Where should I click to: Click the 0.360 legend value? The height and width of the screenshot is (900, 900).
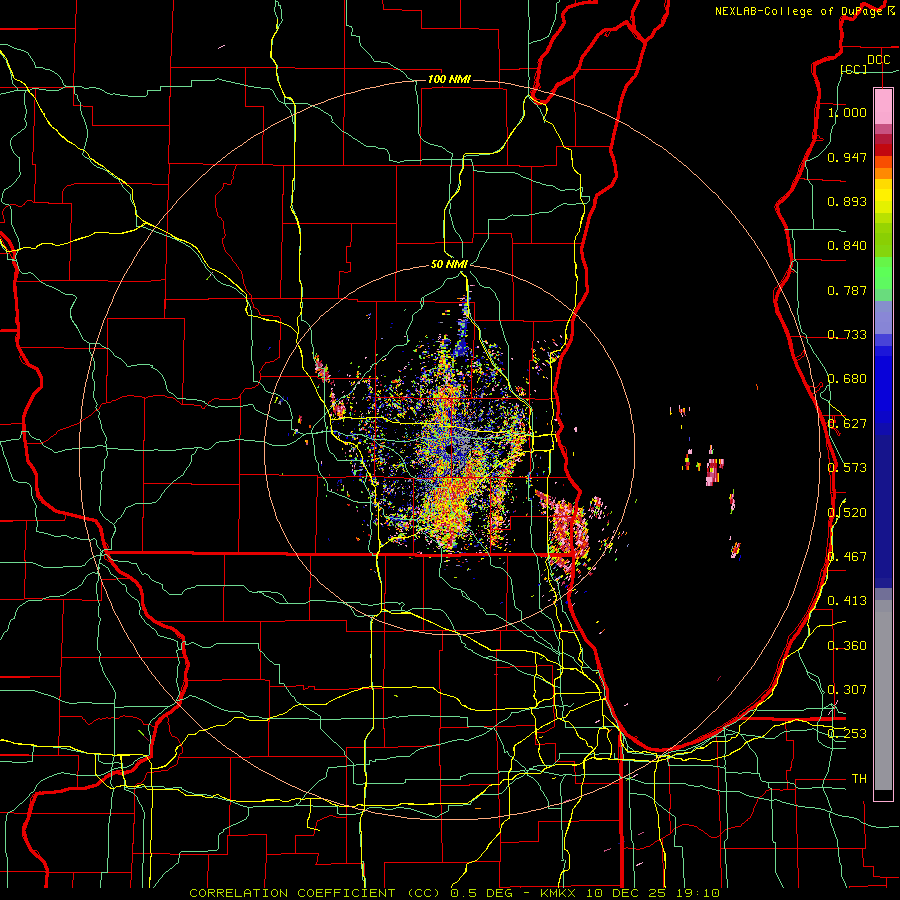pyautogui.click(x=847, y=646)
